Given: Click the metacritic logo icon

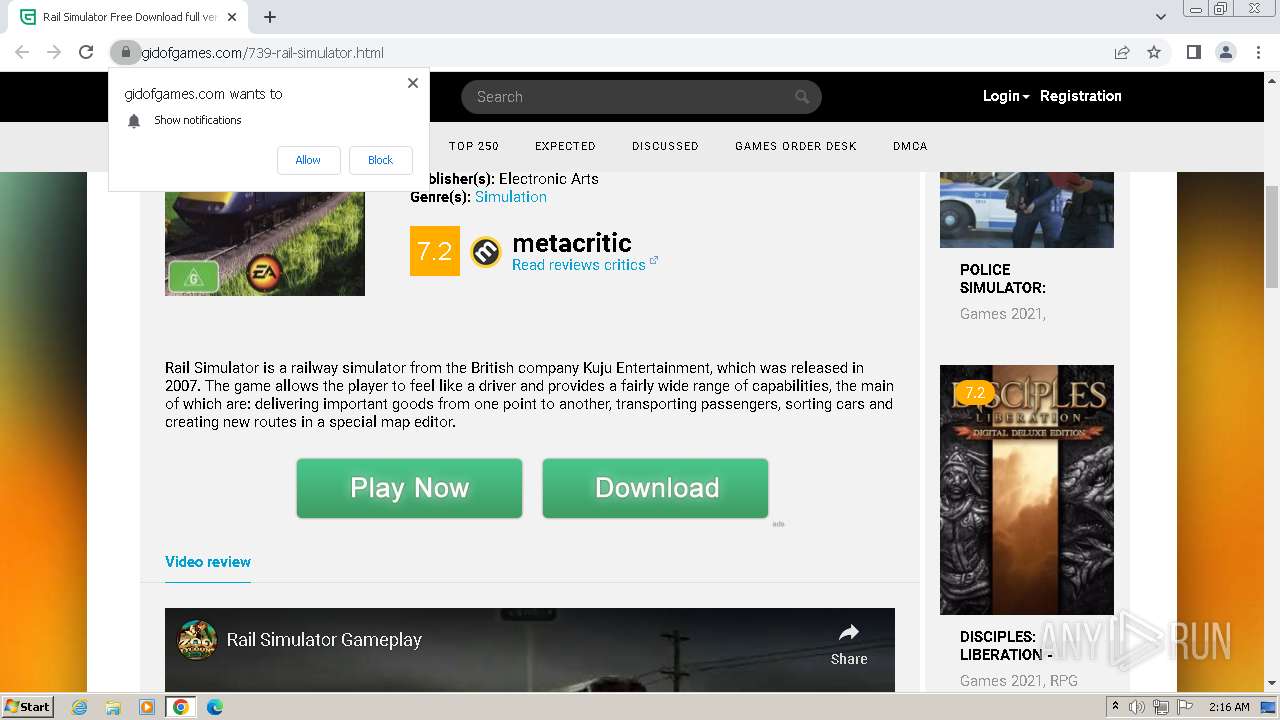Looking at the screenshot, I should point(486,252).
